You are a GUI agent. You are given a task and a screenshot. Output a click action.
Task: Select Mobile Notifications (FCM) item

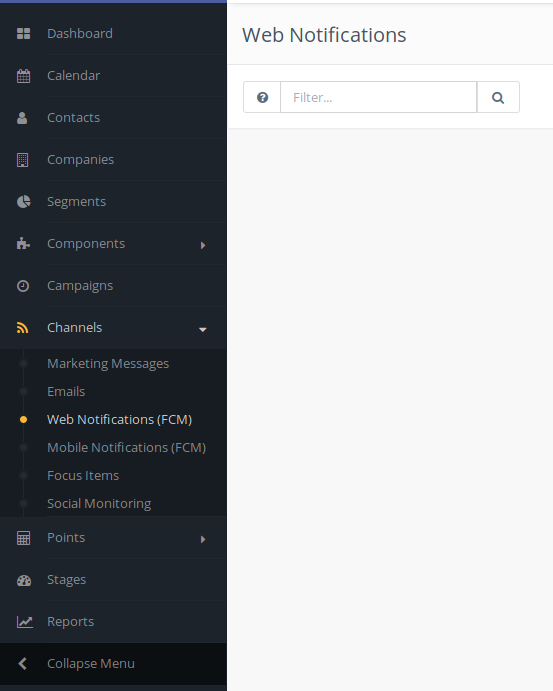[x=126, y=448]
